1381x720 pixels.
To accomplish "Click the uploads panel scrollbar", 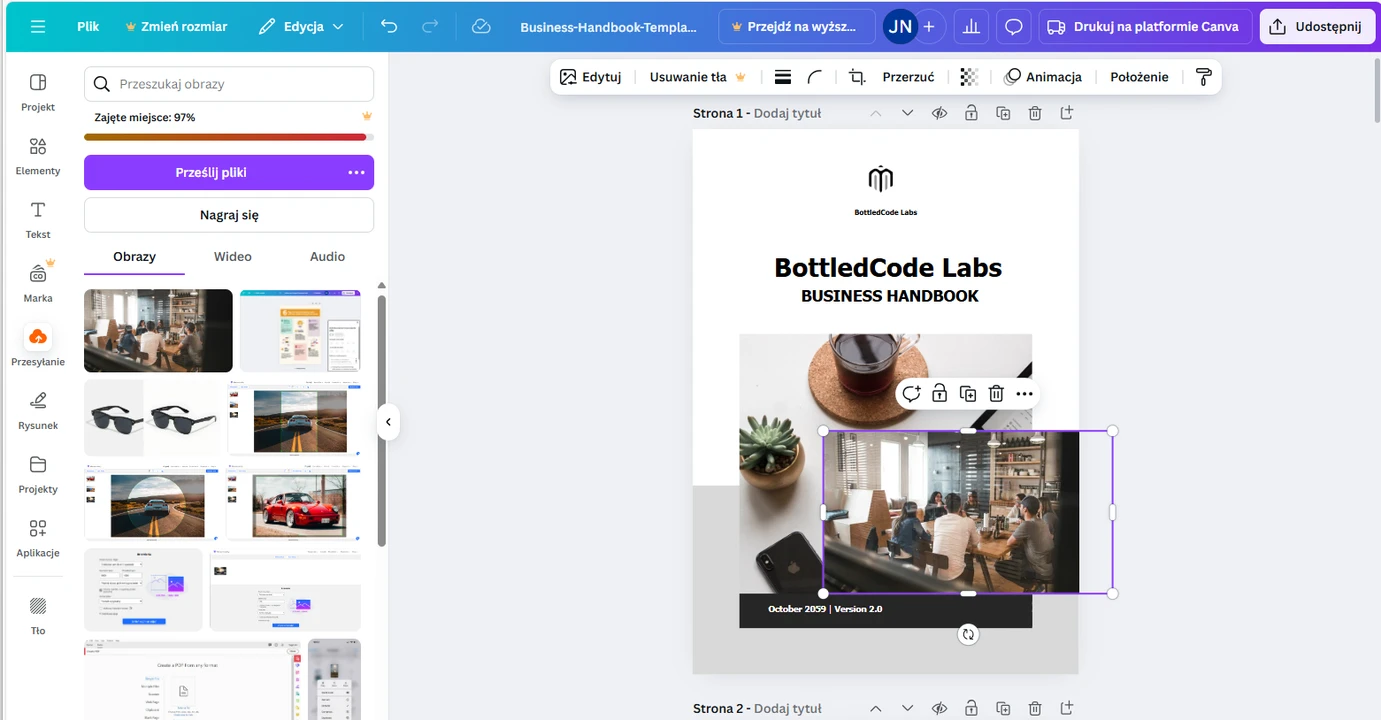I will point(381,420).
